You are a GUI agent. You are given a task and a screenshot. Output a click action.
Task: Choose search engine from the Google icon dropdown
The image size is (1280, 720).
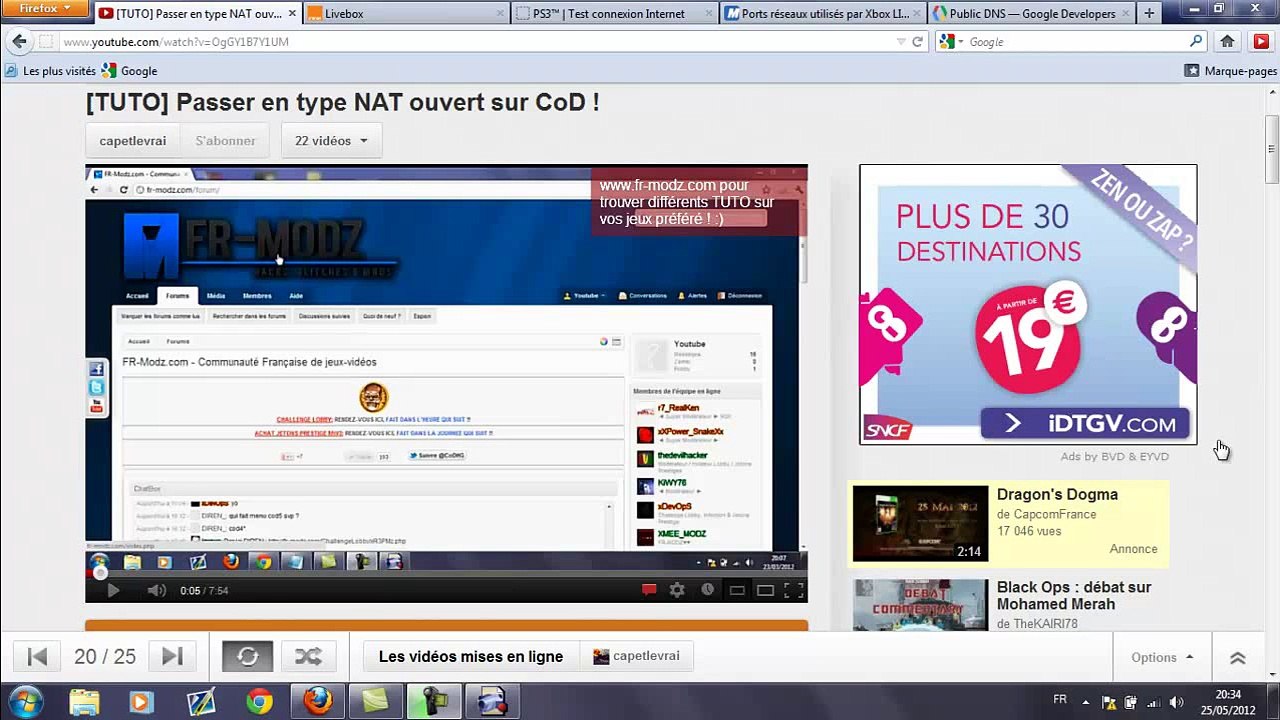click(950, 42)
